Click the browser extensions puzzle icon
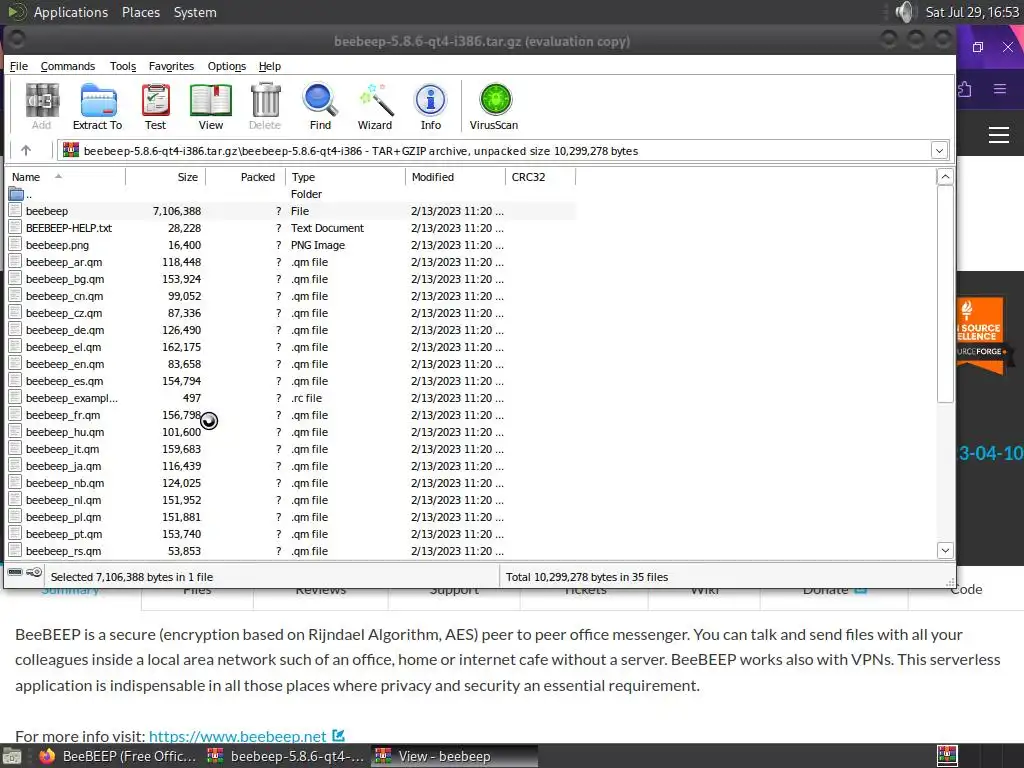Image resolution: width=1024 pixels, height=768 pixels. pyautogui.click(x=965, y=89)
